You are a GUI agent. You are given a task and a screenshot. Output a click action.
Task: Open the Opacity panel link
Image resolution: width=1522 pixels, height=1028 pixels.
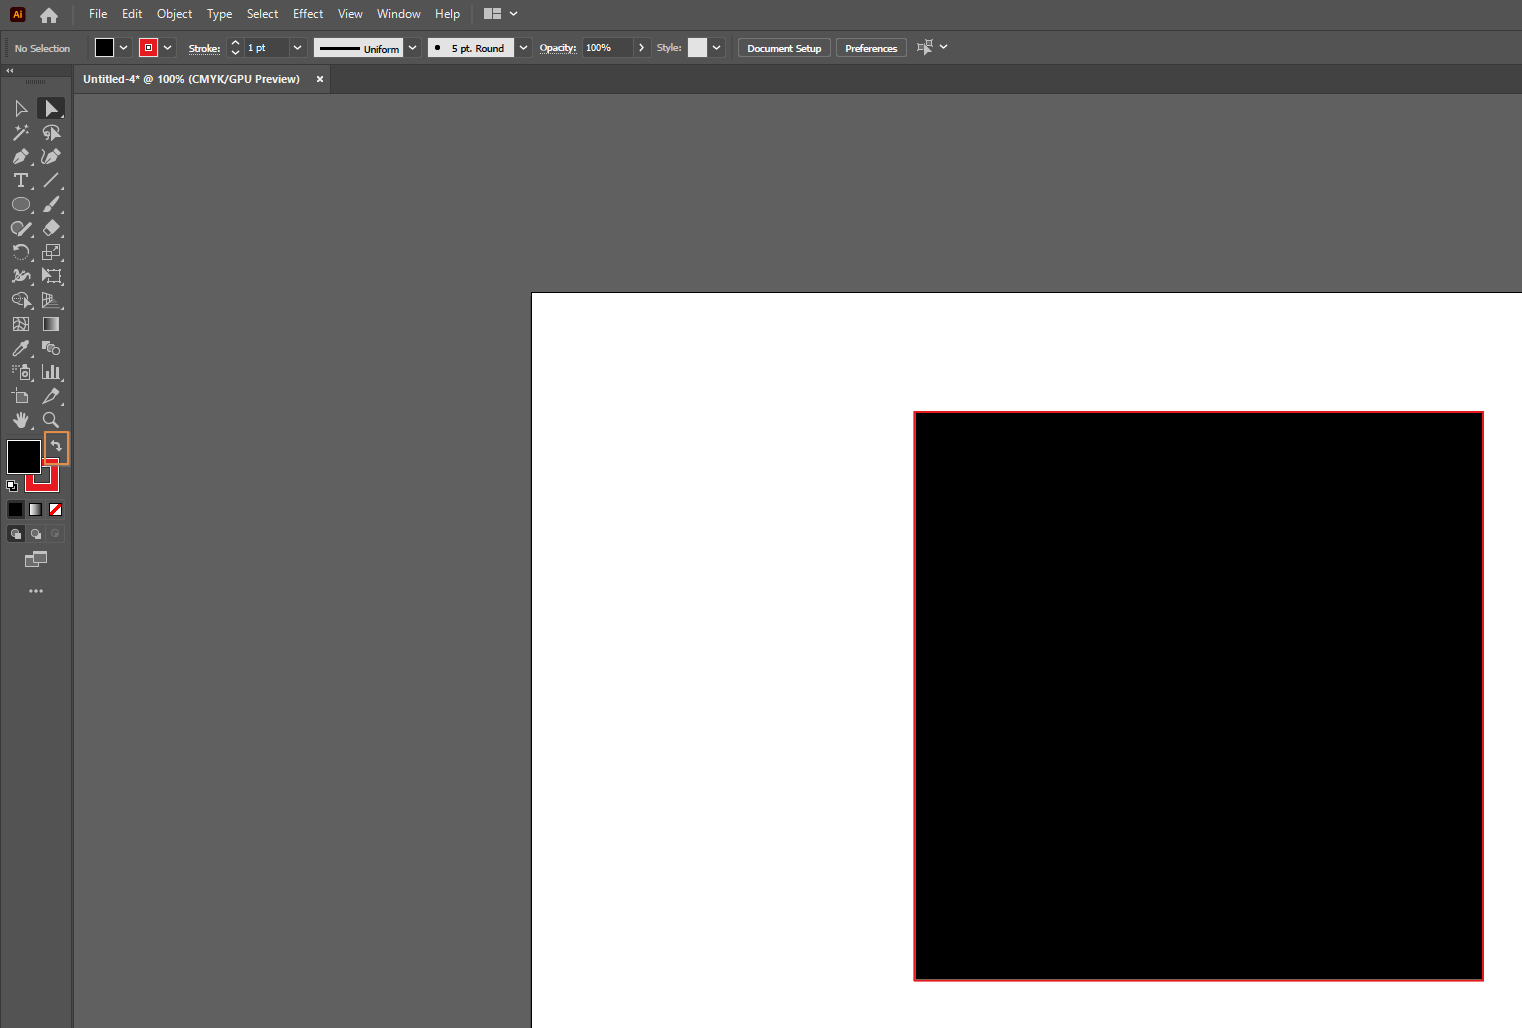(x=558, y=48)
